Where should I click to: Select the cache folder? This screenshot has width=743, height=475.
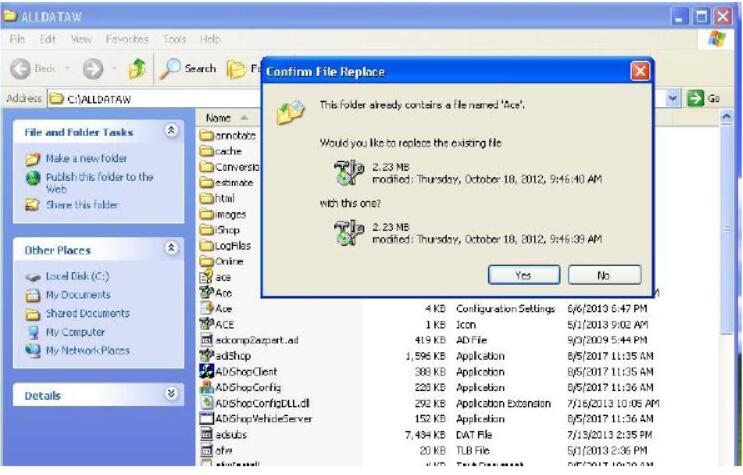point(221,151)
